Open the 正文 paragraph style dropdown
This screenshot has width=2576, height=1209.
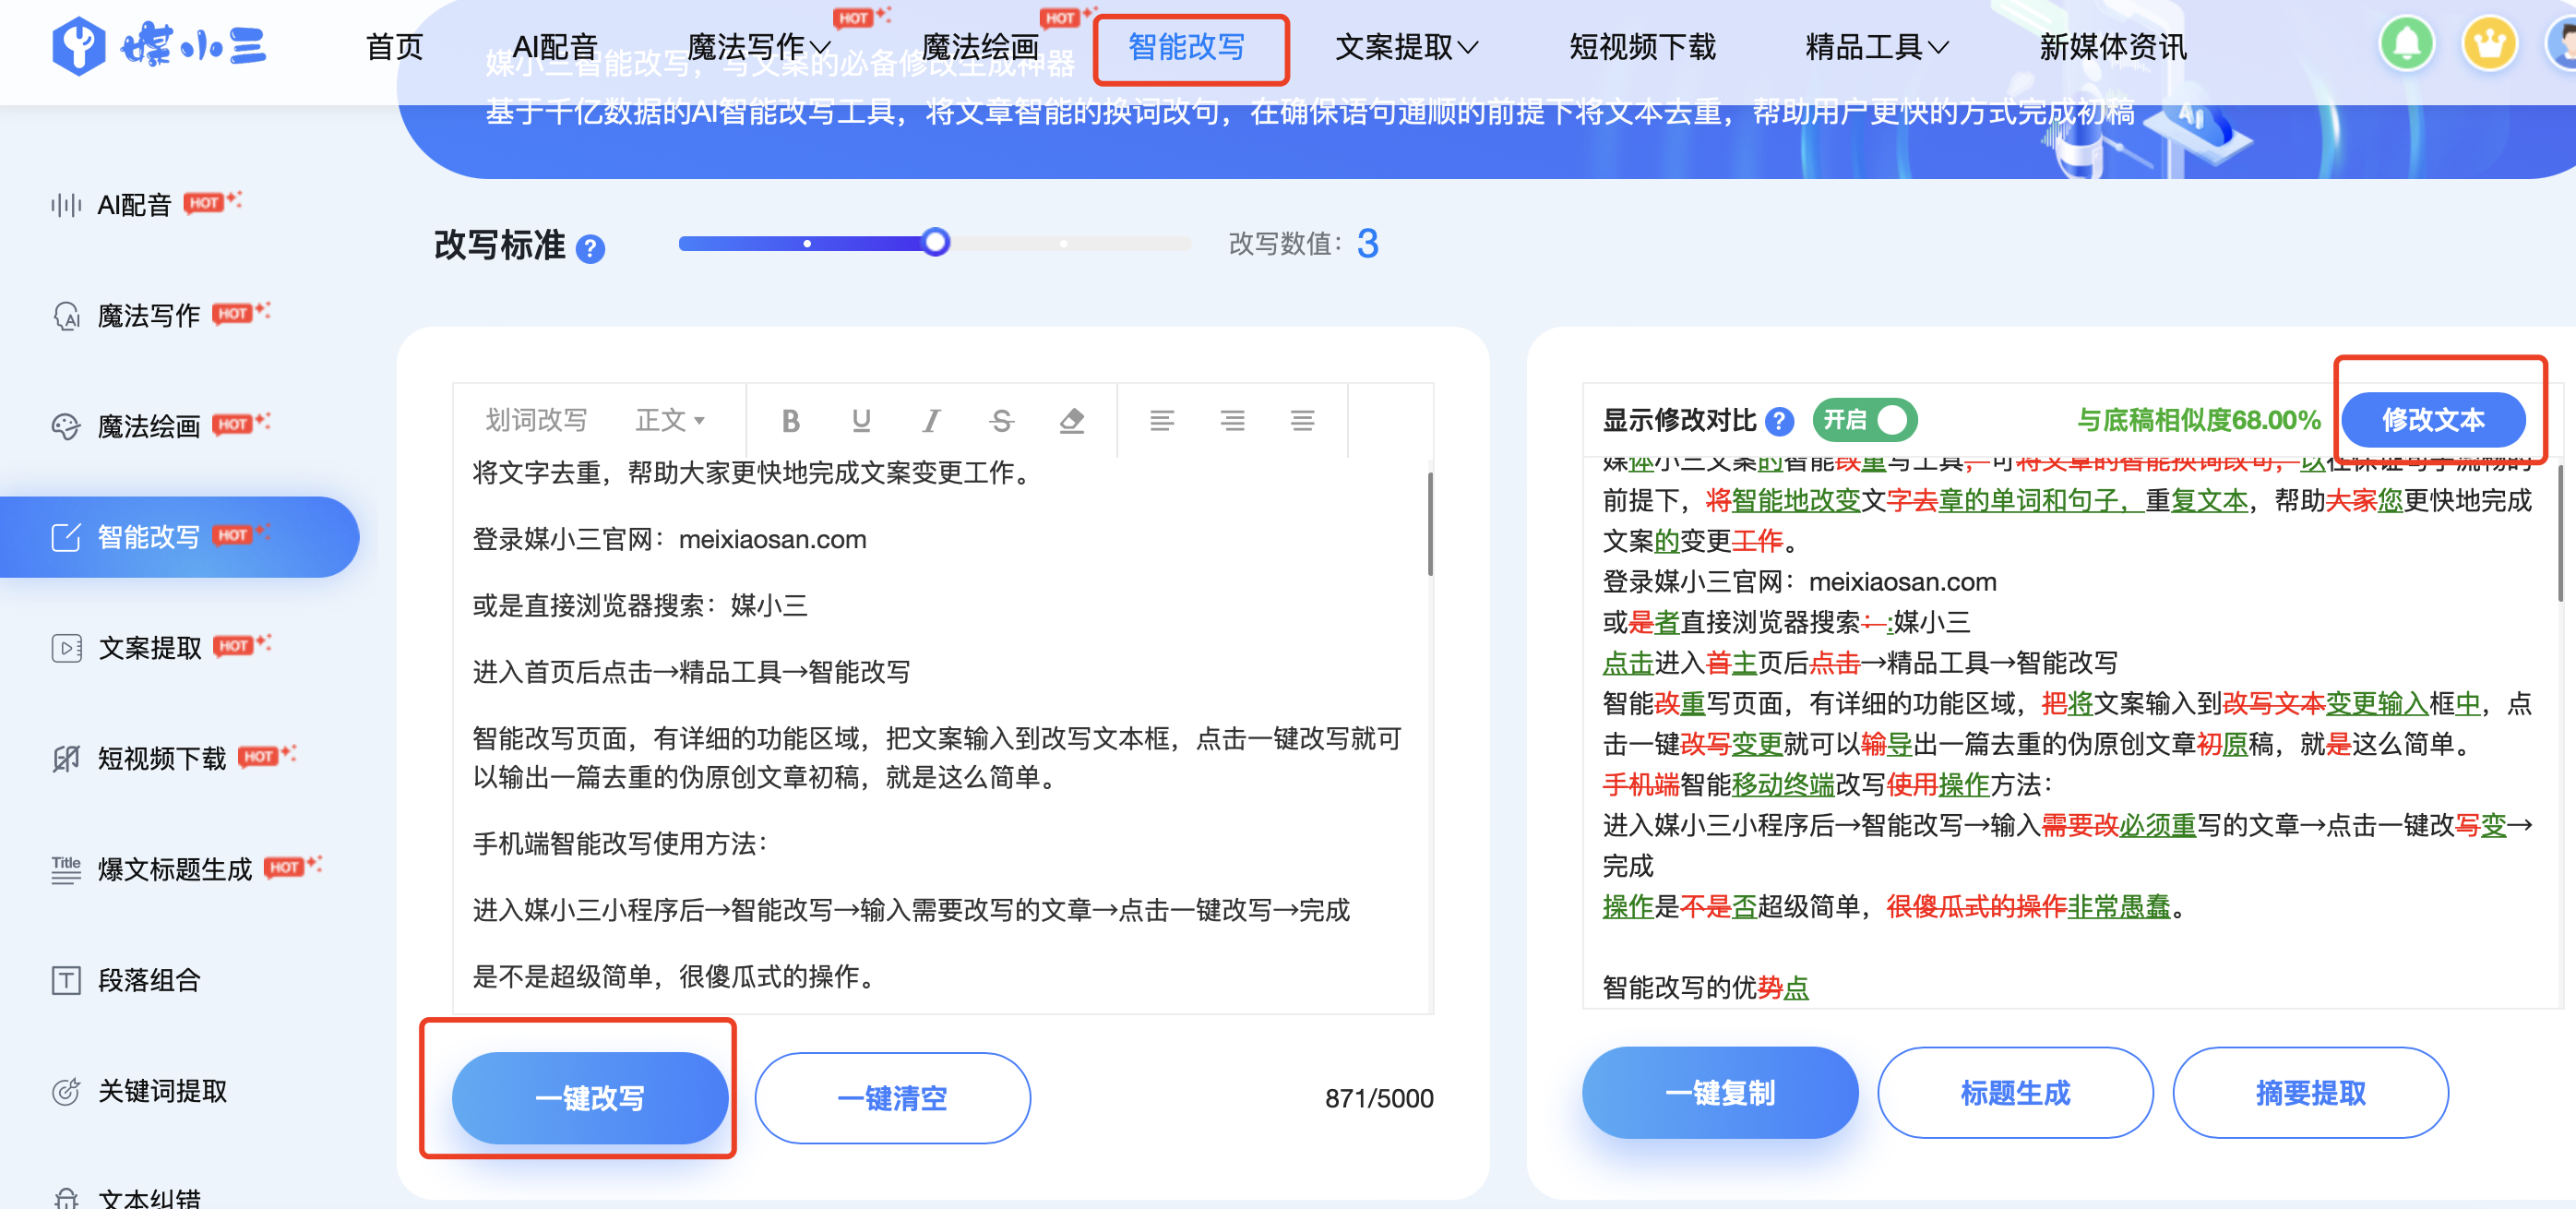pyautogui.click(x=671, y=420)
